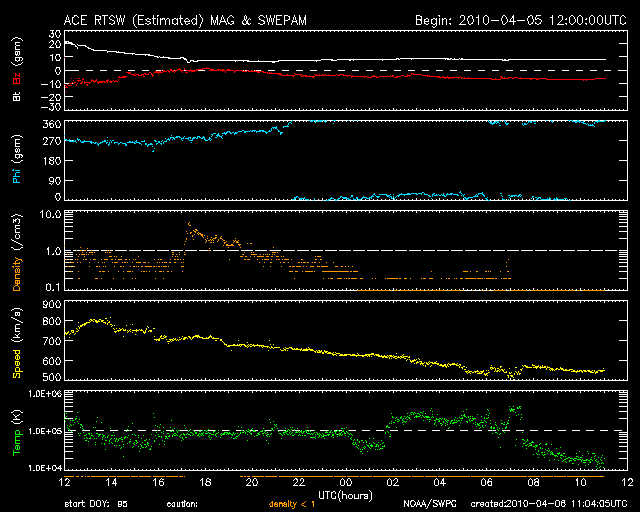Image resolution: width=640 pixels, height=512 pixels.
Task: Click the yellow "Speed" axis label
Action: coord(17,363)
